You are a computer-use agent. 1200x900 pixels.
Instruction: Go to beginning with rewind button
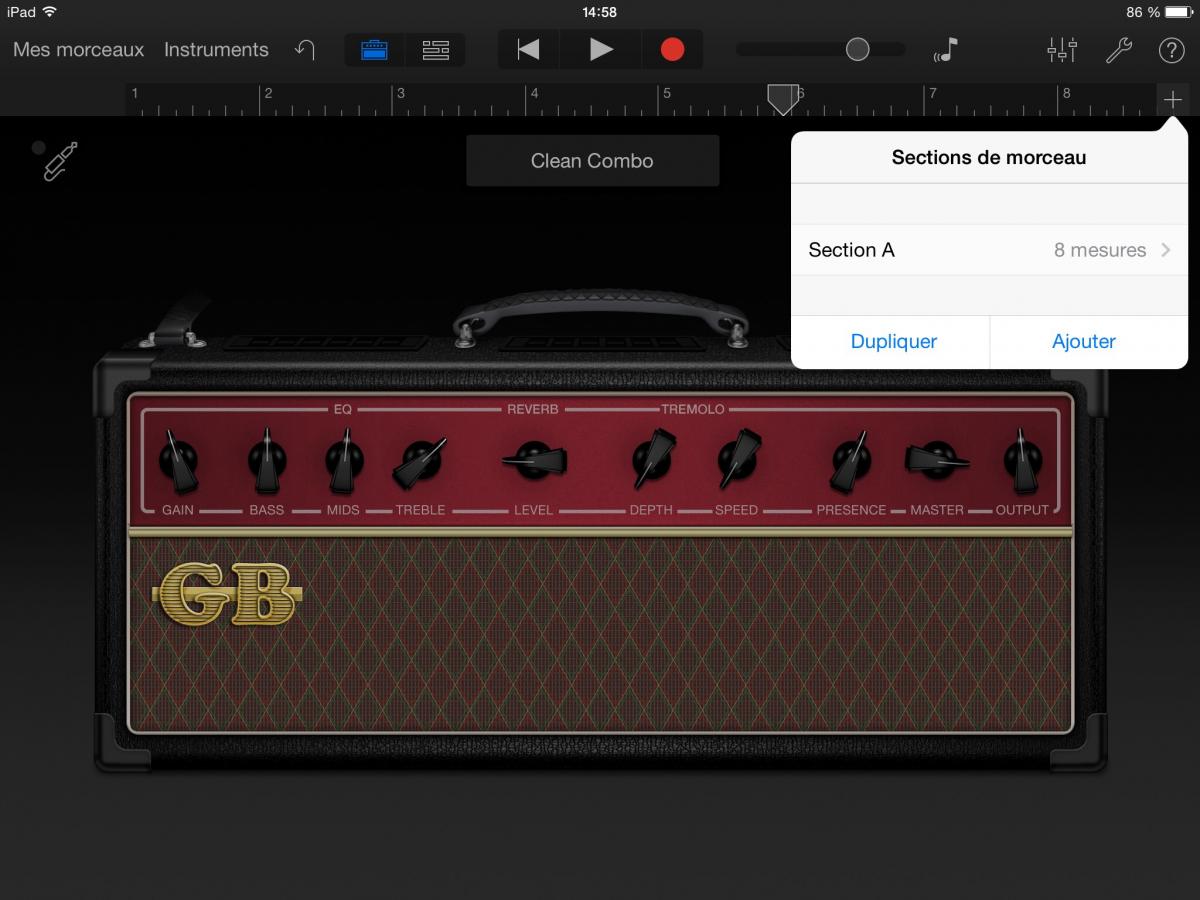528,49
